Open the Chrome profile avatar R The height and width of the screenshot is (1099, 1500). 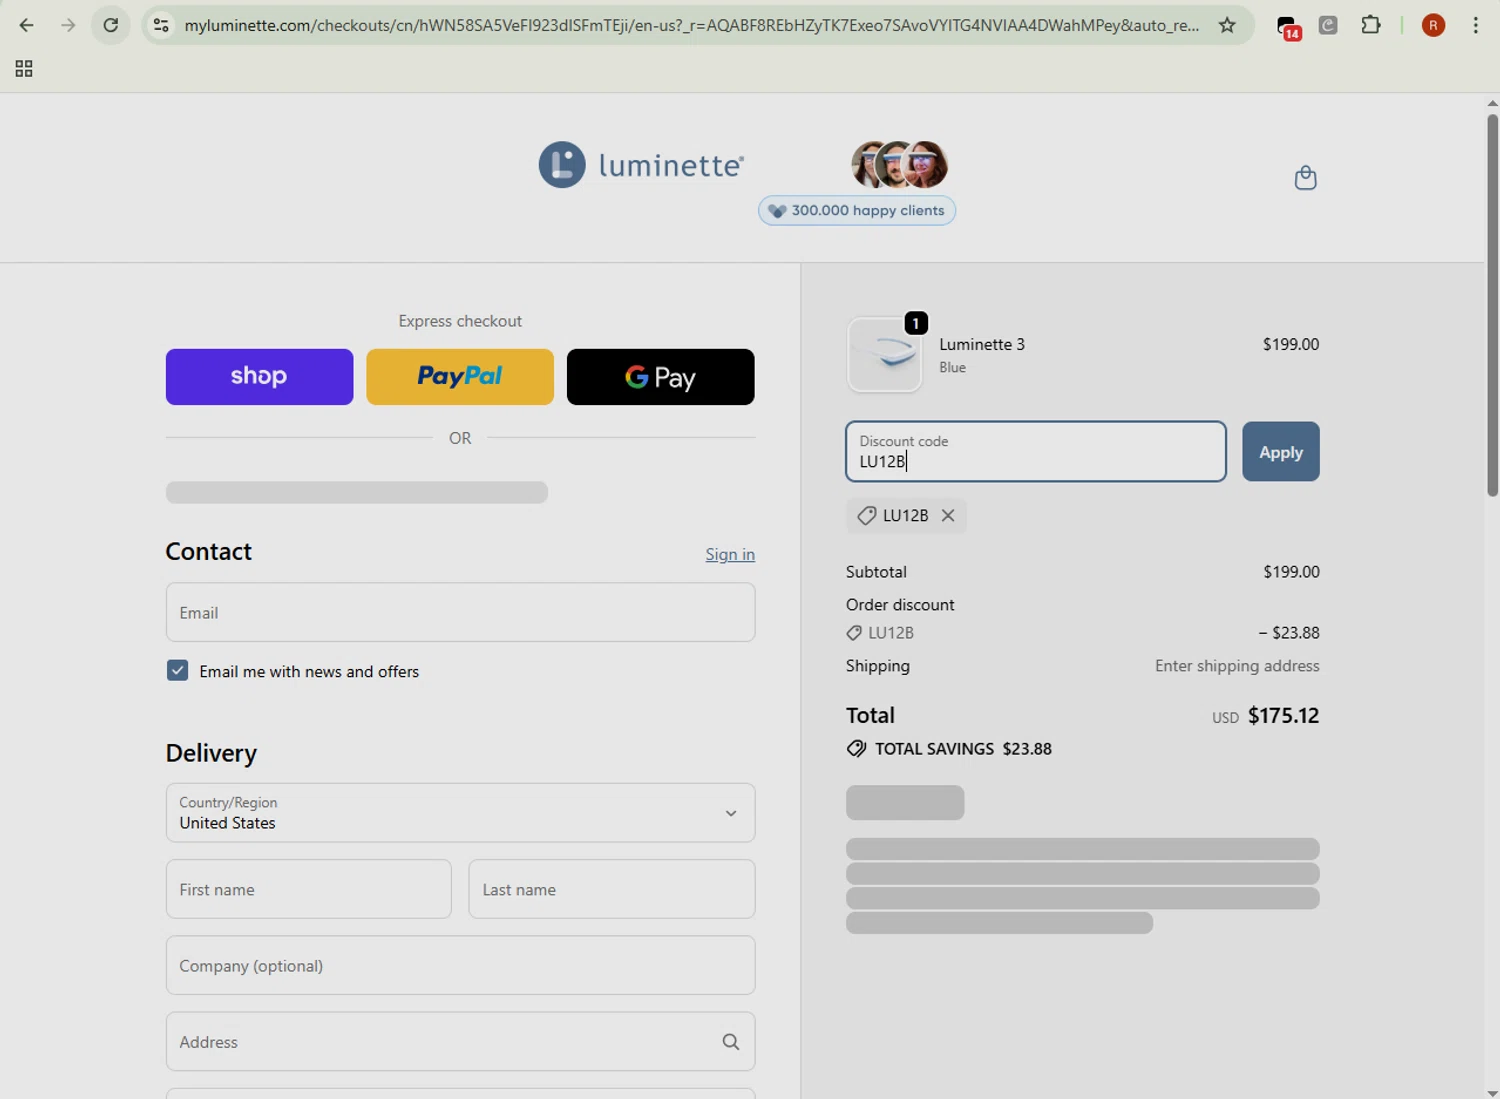click(x=1433, y=25)
